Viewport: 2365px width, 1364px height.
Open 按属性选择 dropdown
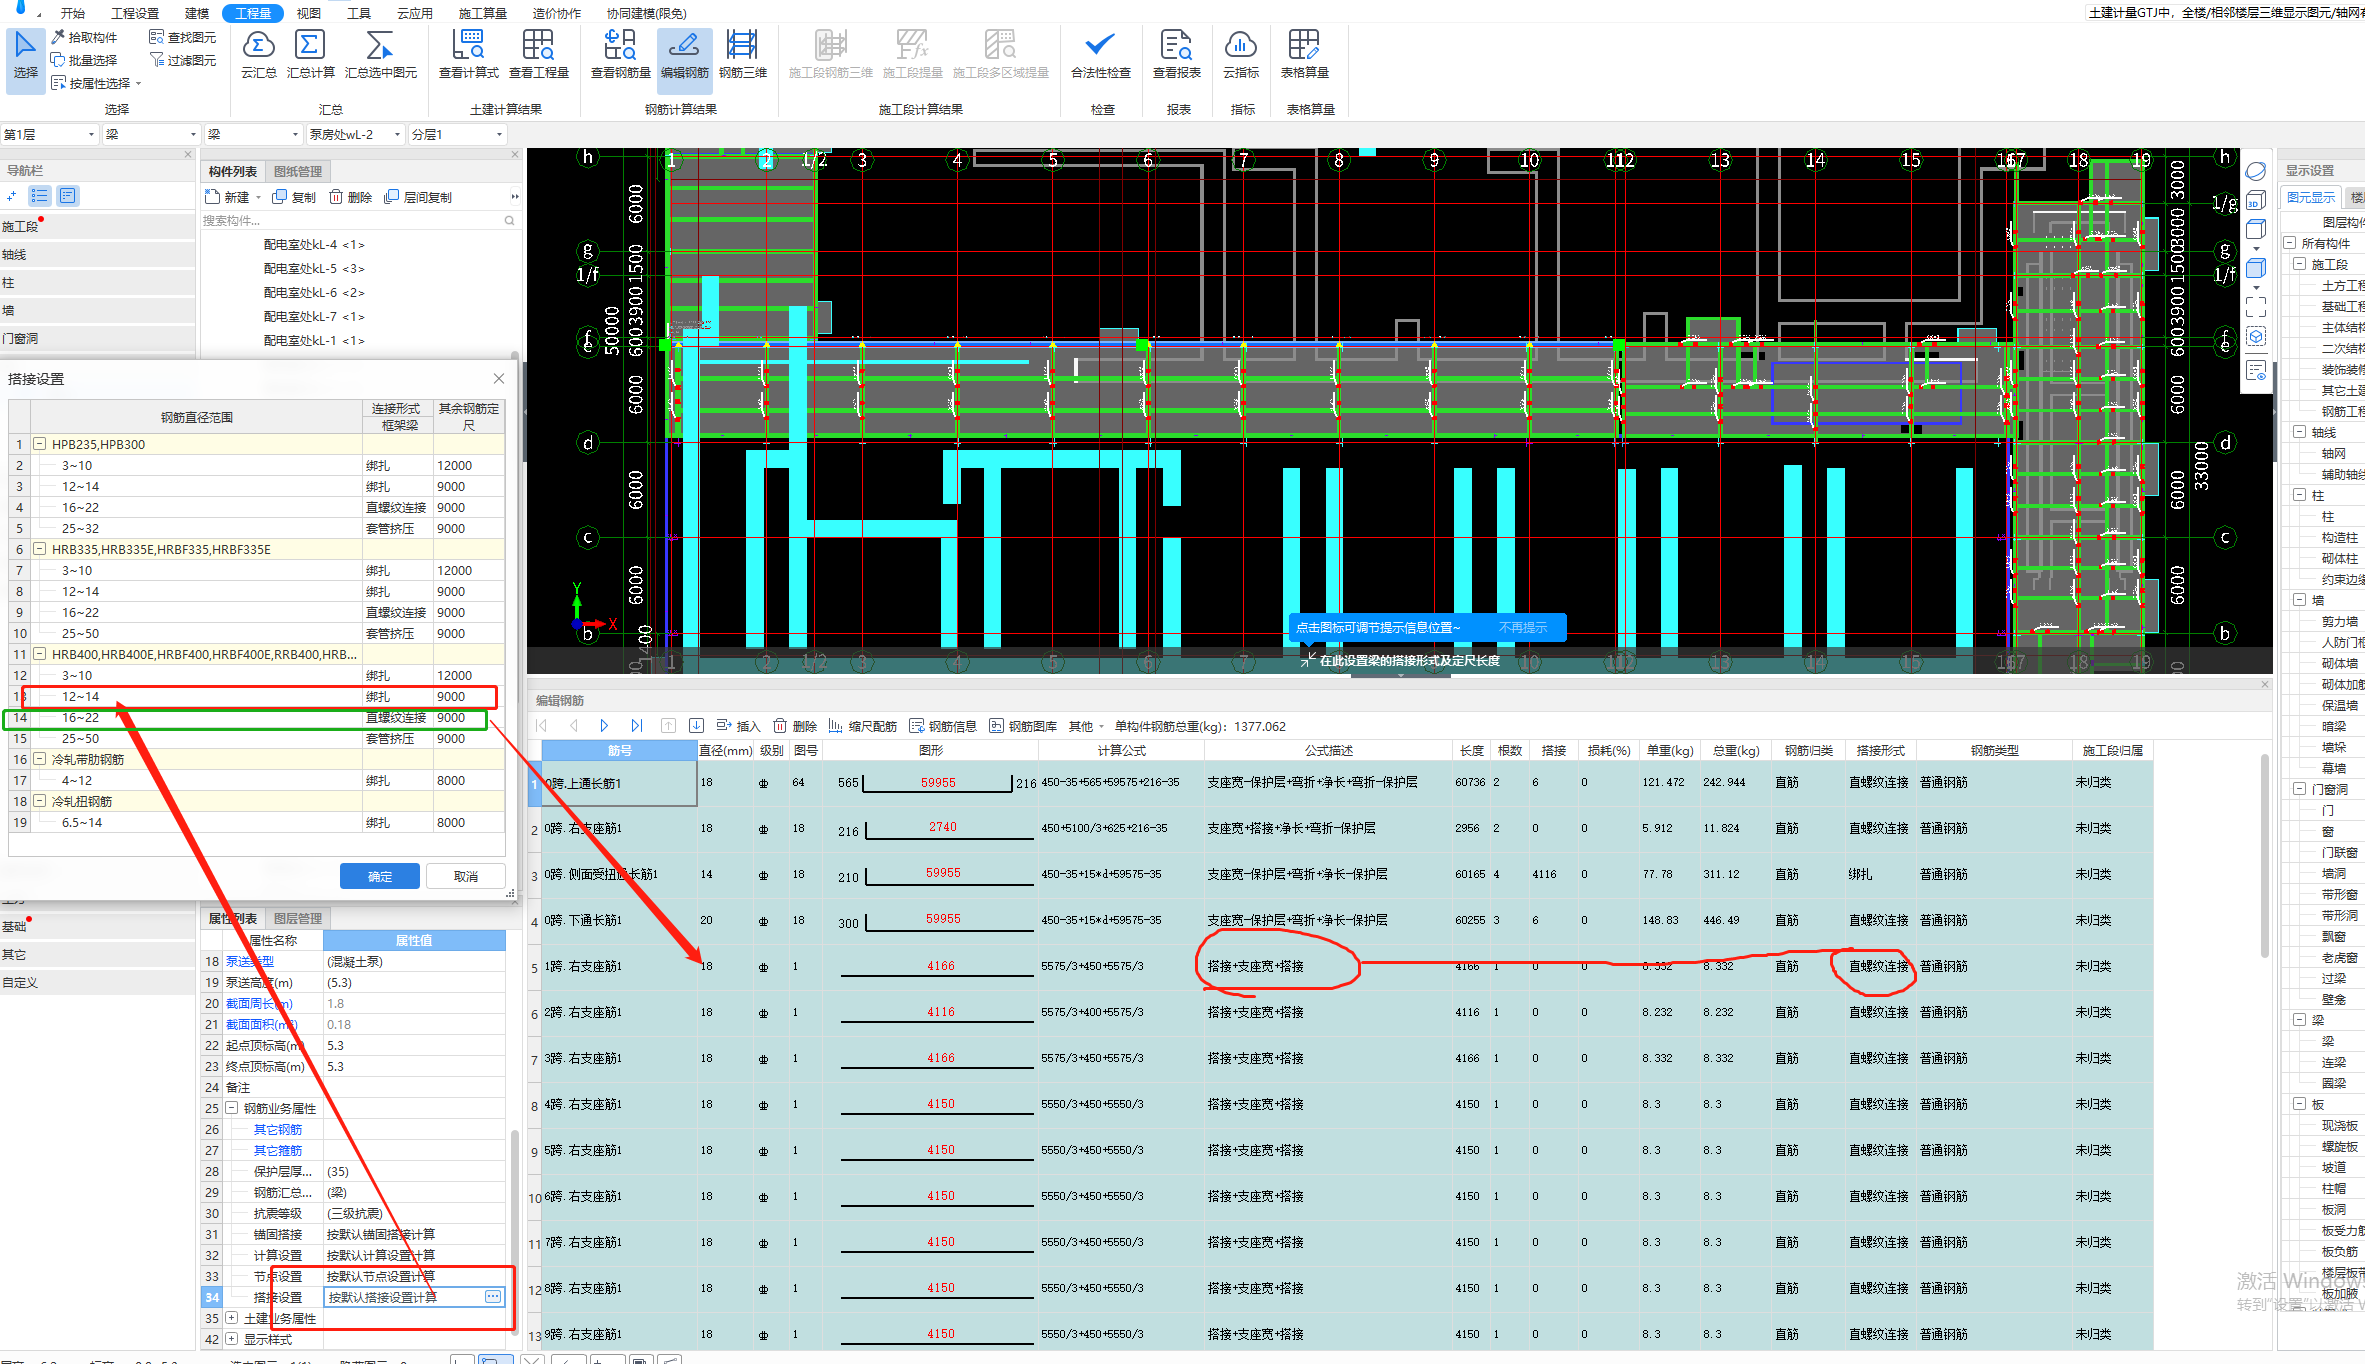coord(97,83)
